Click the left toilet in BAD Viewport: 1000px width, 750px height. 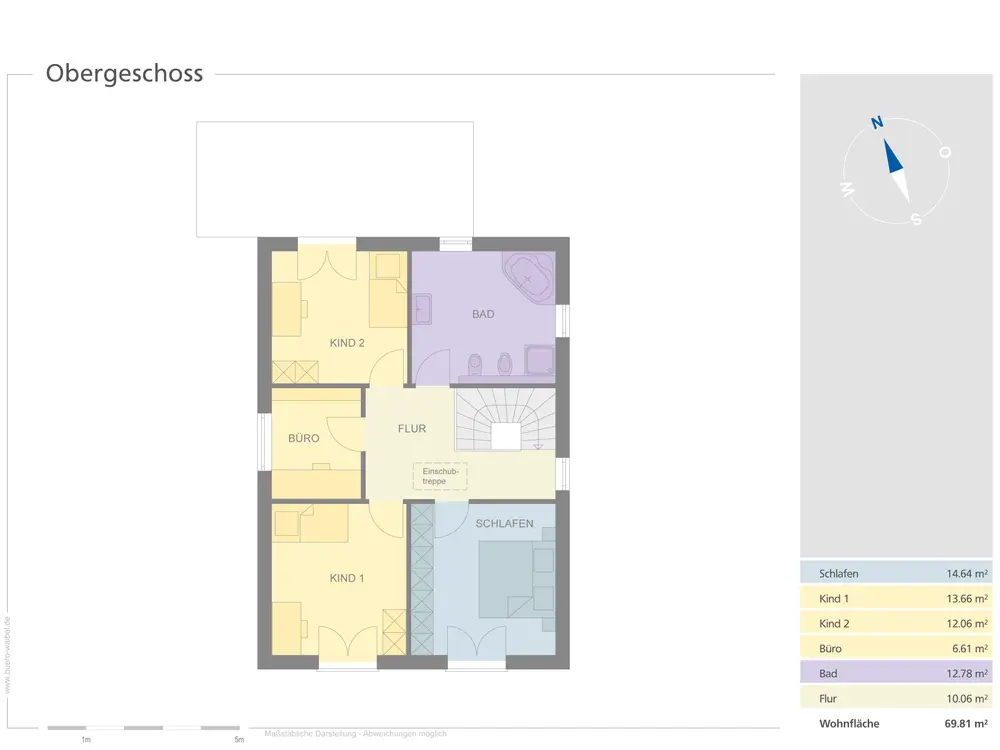pos(475,365)
